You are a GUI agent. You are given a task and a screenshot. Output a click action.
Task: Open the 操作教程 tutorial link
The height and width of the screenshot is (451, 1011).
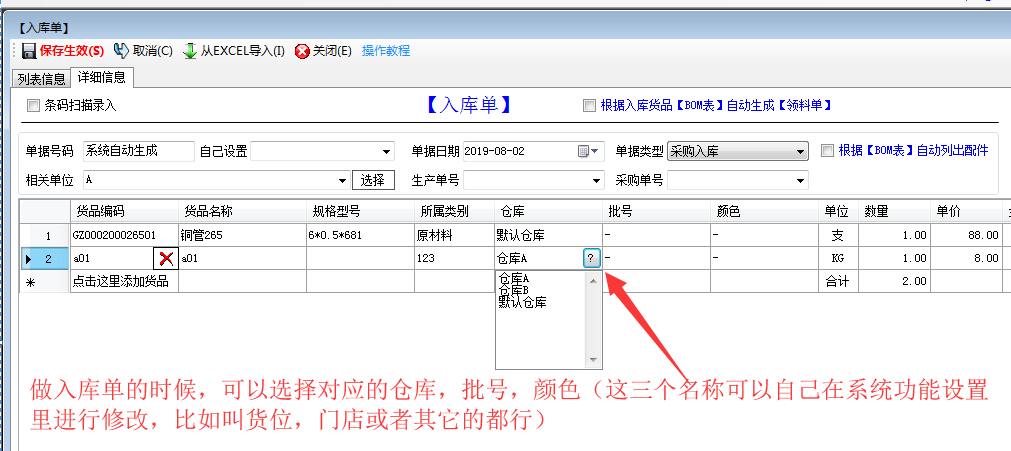pos(386,51)
